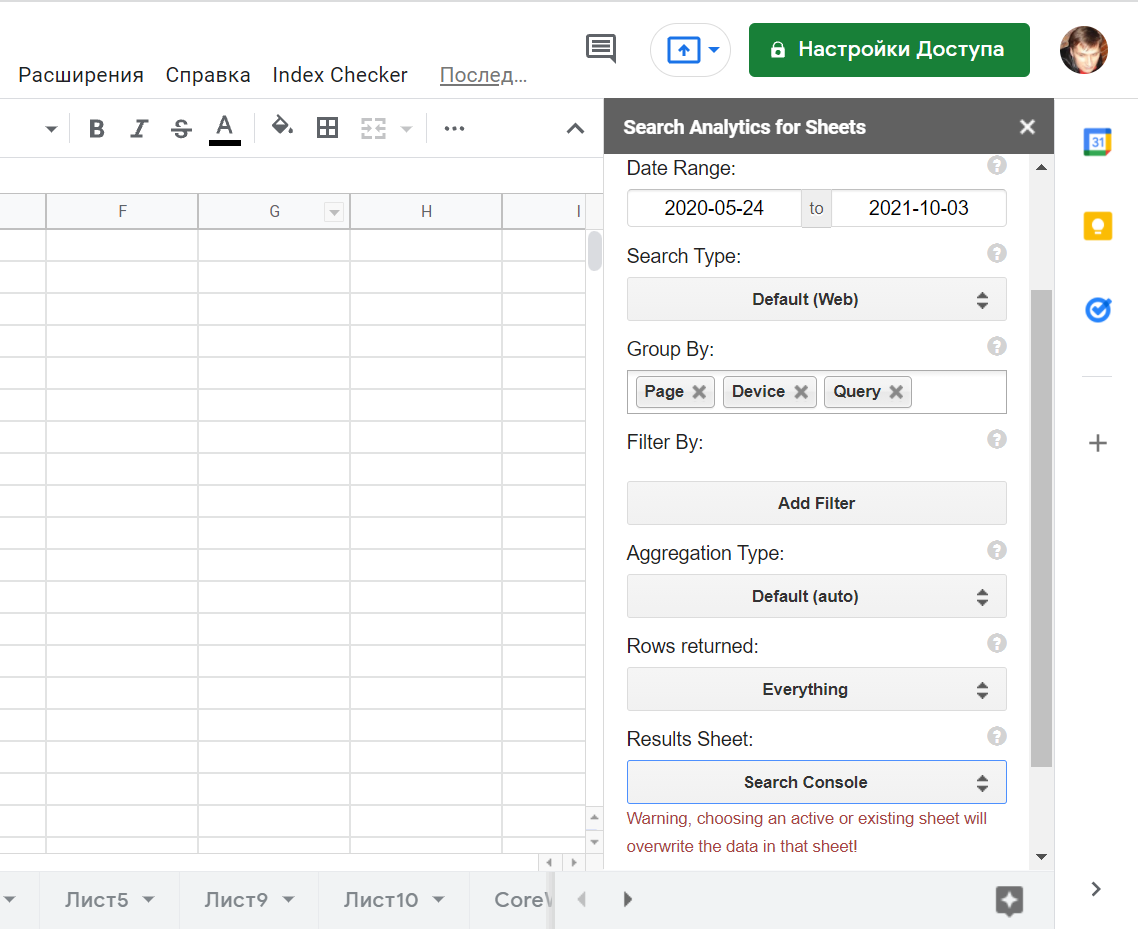This screenshot has height=929, width=1138.
Task: Remove the Query grouping tag
Action: click(896, 392)
